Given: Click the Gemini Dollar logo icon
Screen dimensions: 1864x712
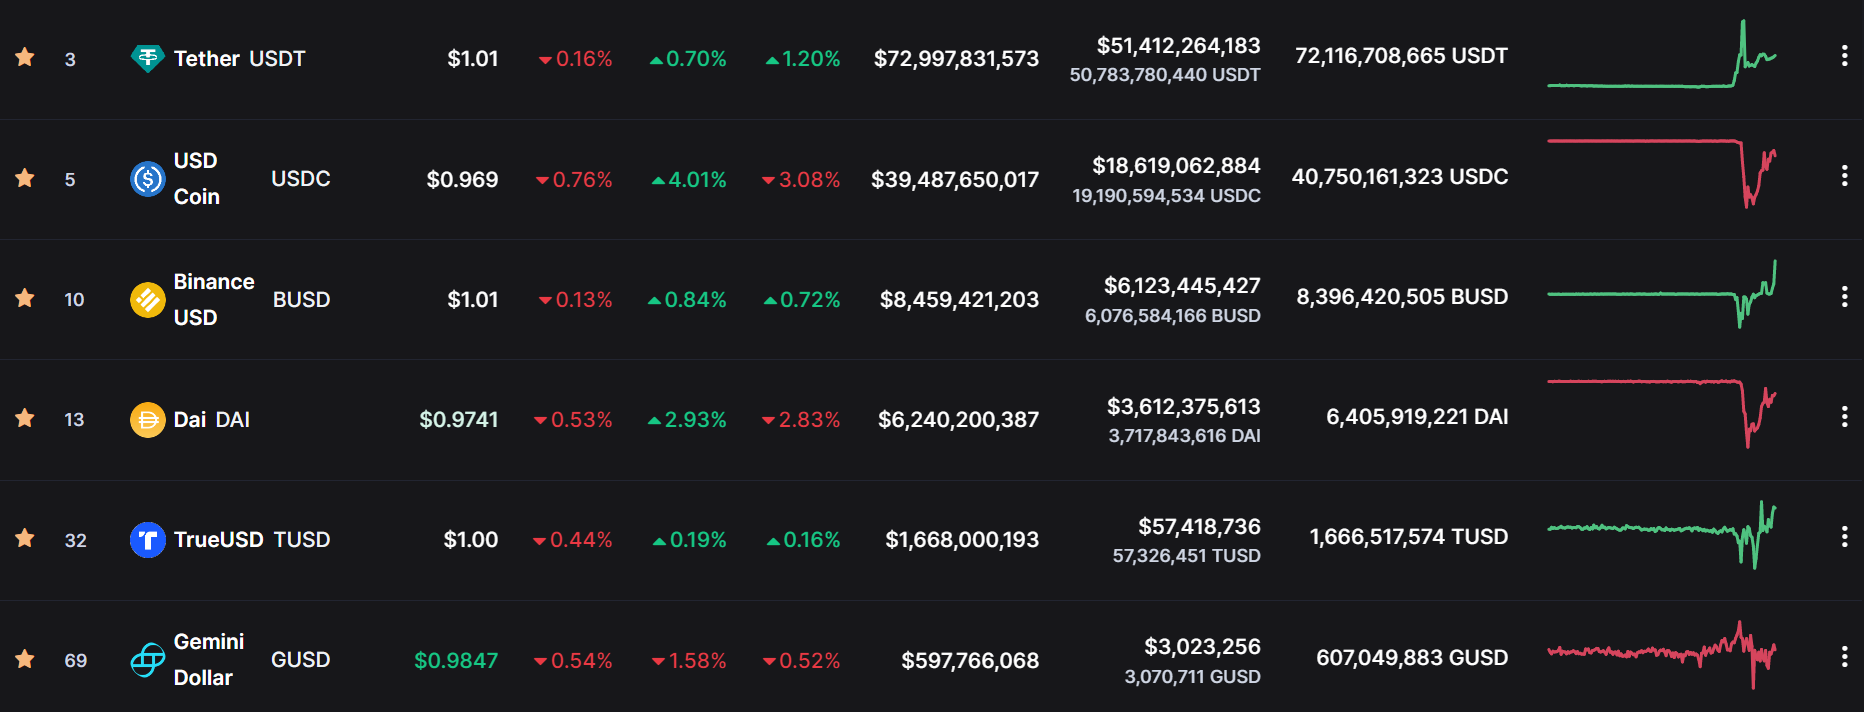Looking at the screenshot, I should (147, 660).
